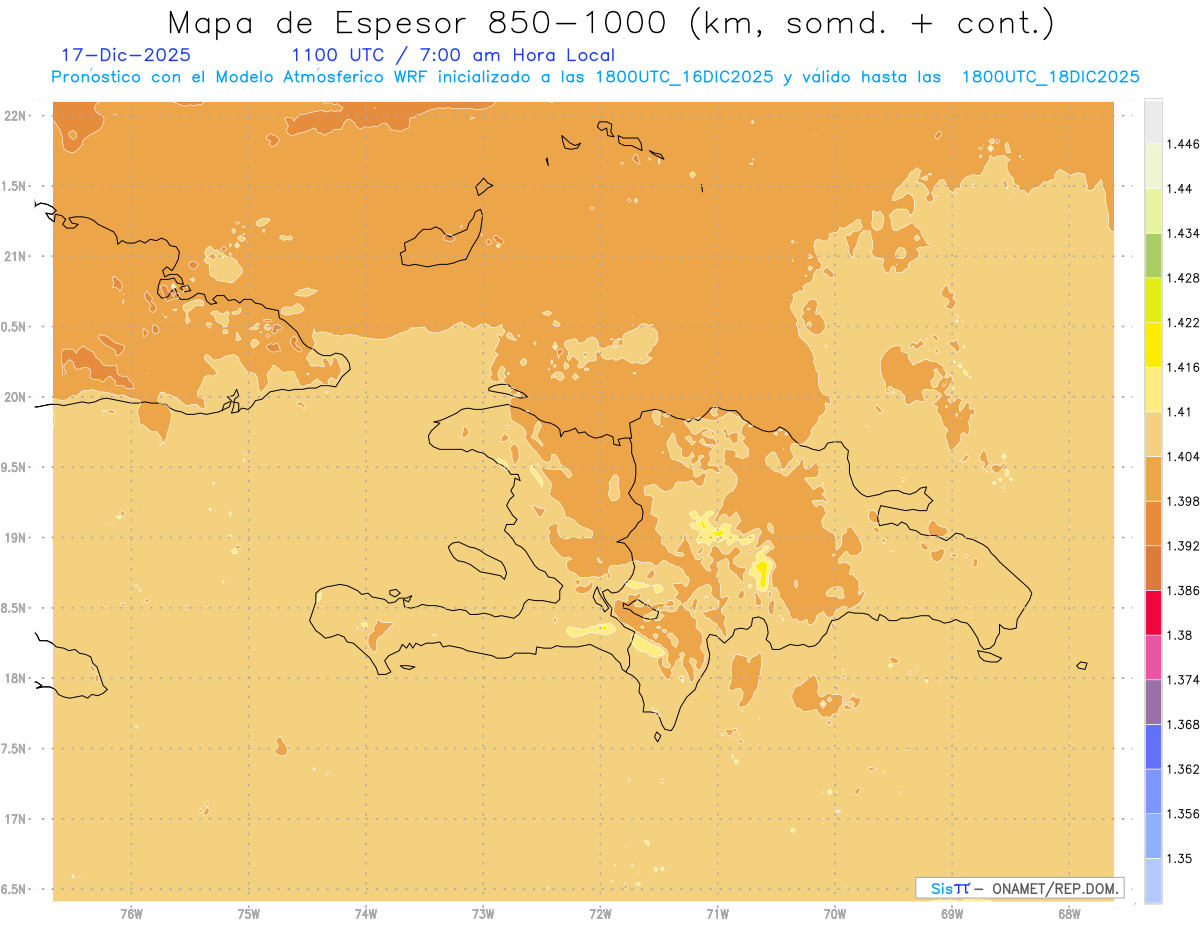
Task: Pick the light blue swatch between 1.35 and 1.356
Action: point(1153,836)
